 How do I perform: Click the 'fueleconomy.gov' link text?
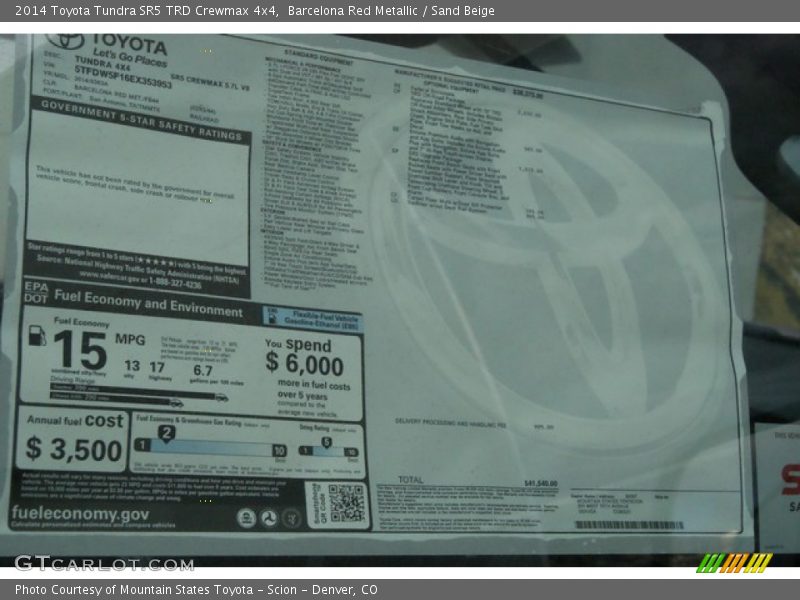(x=80, y=513)
